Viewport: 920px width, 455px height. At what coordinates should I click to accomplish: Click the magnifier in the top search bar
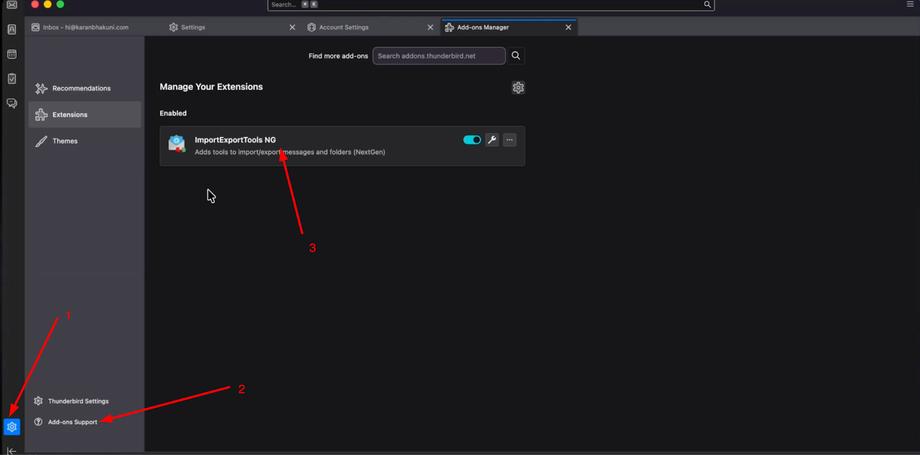pos(708,4)
